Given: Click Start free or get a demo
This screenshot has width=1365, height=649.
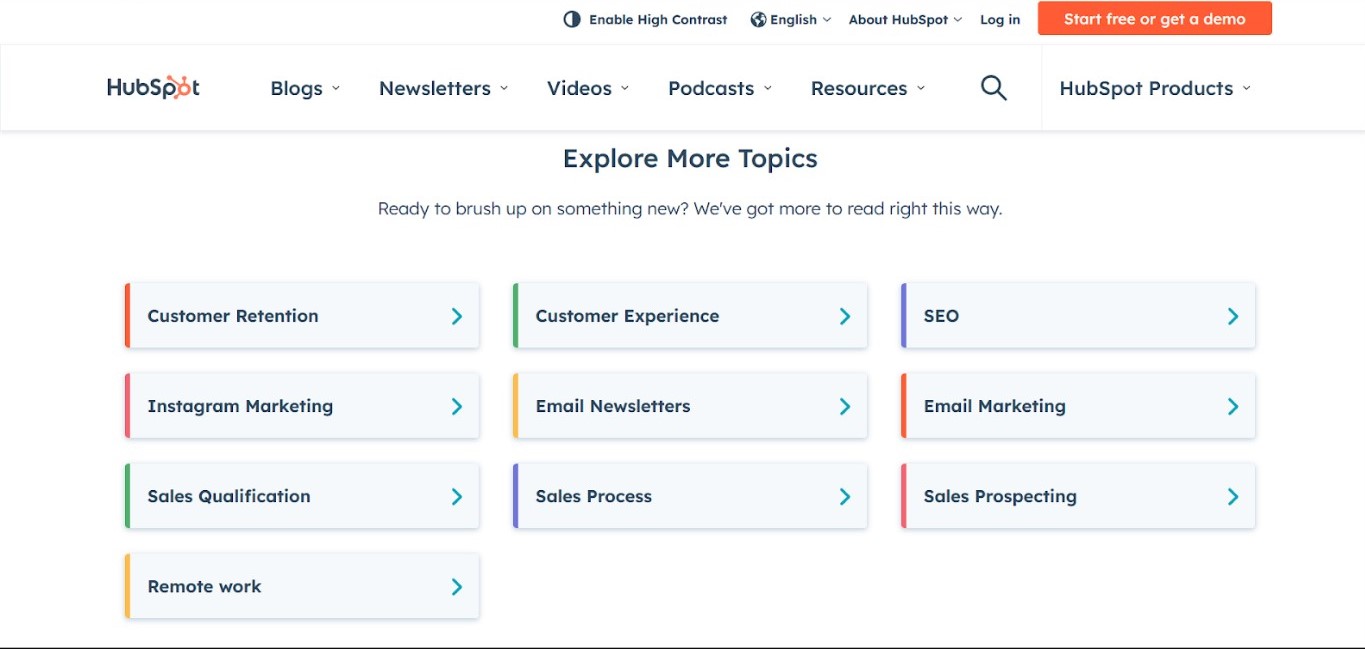Looking at the screenshot, I should pos(1155,19).
